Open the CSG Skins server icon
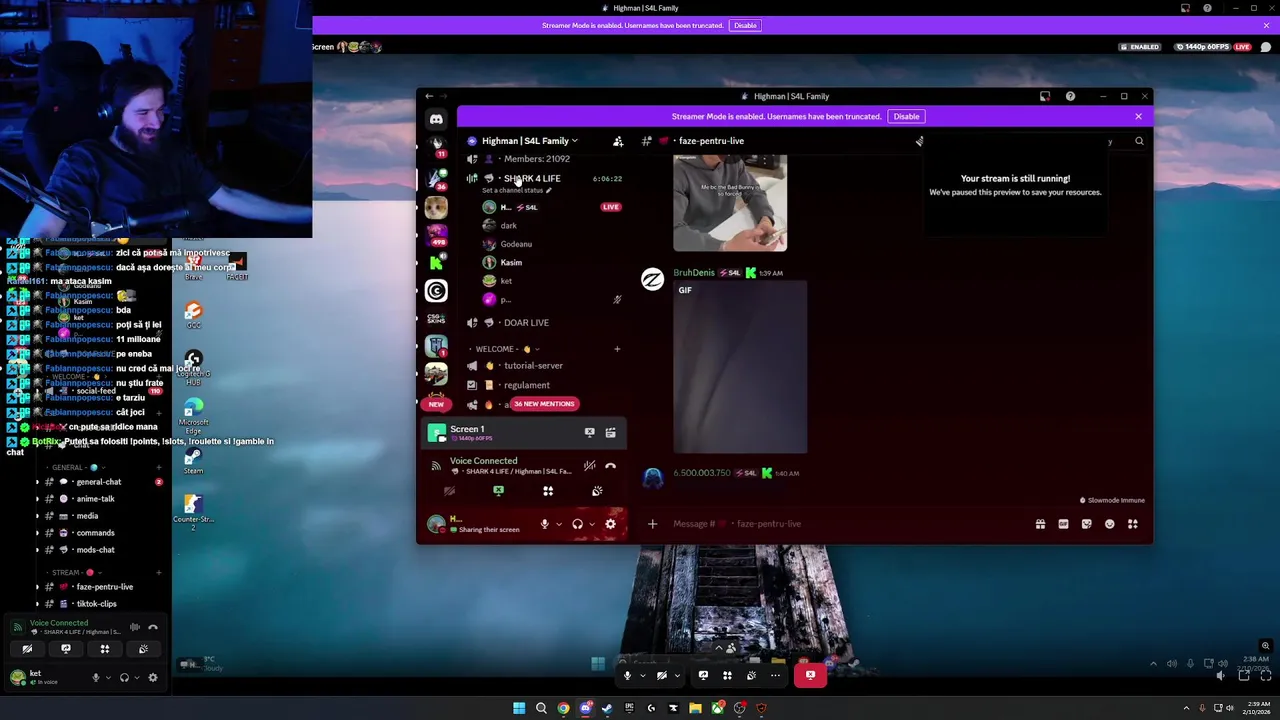Image resolution: width=1280 pixels, height=720 pixels. click(436, 318)
